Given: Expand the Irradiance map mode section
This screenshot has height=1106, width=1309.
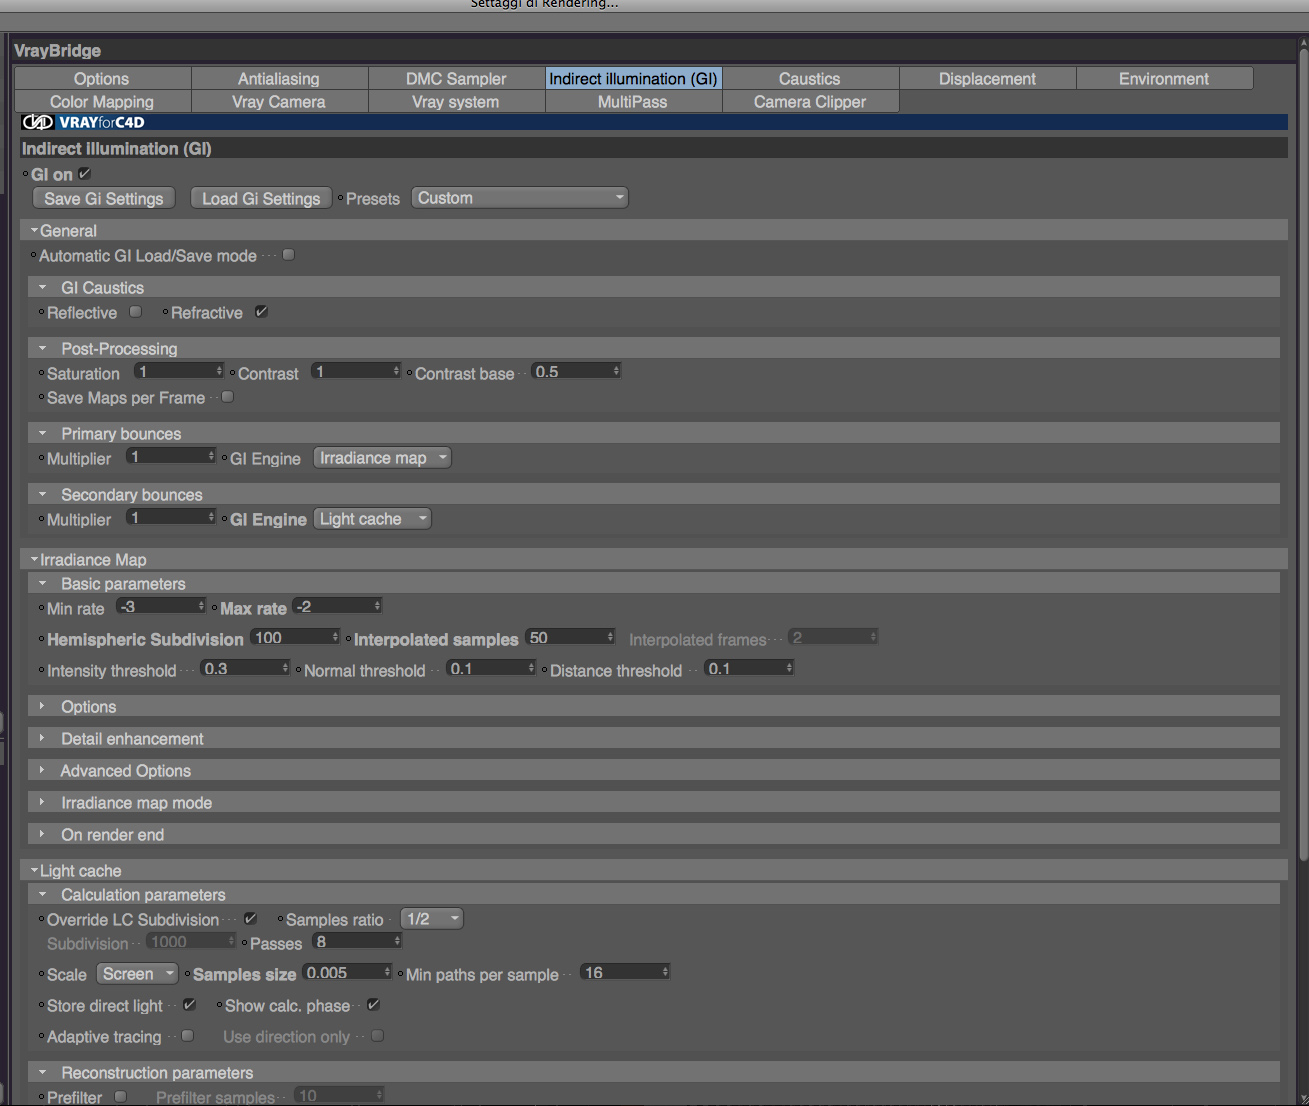Looking at the screenshot, I should click(42, 802).
